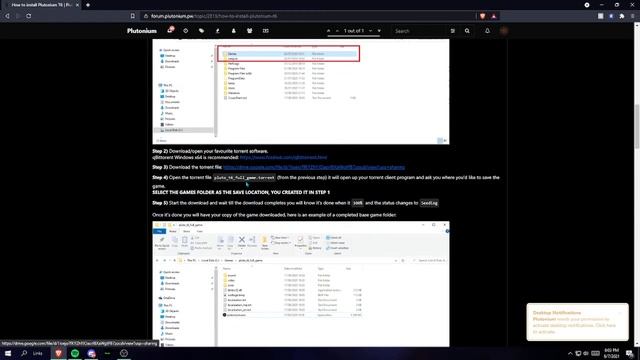Open Spotify in the taskbar
Viewport: 640px width, 360px height.
click(75, 353)
